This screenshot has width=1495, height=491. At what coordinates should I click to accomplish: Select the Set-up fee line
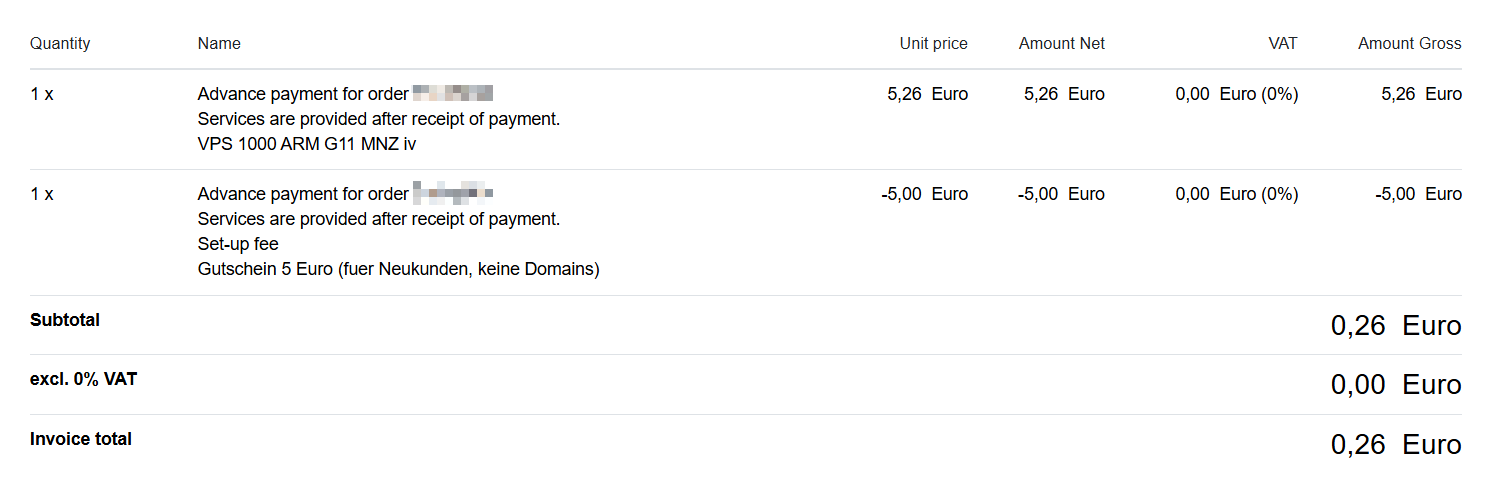pyautogui.click(x=238, y=244)
